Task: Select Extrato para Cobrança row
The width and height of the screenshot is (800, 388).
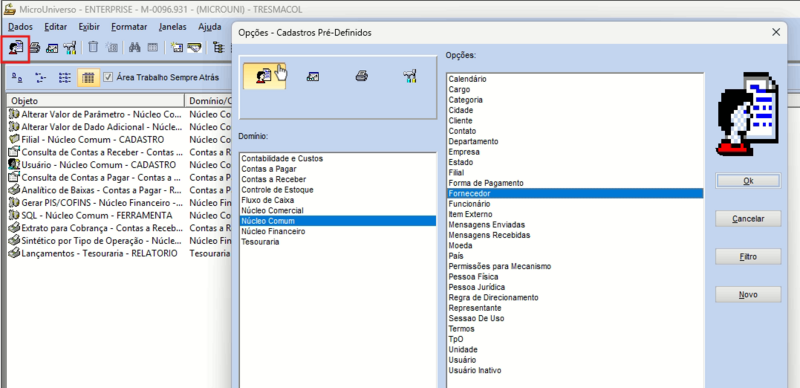Action: [x=119, y=228]
